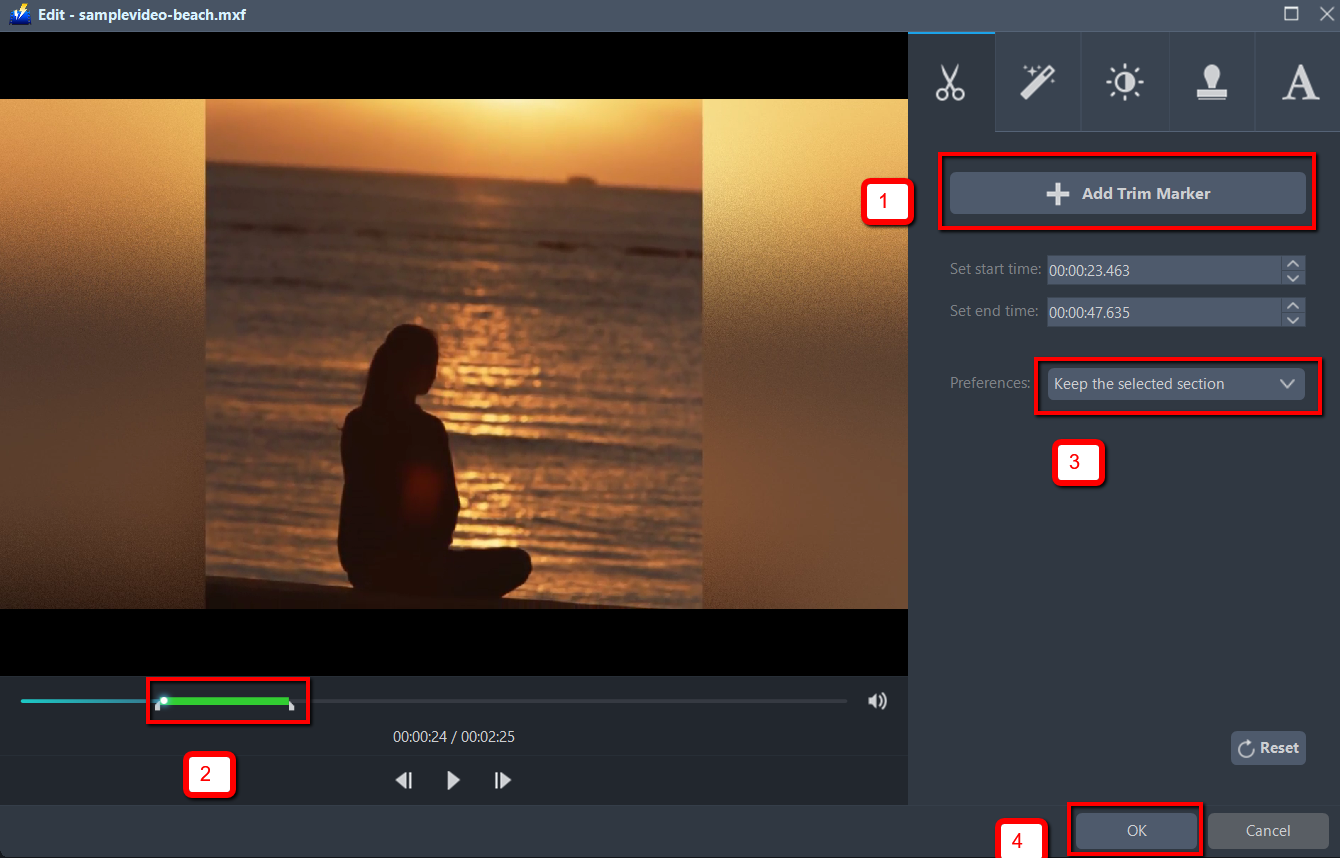Switch to the Trim scissors tab
This screenshot has height=858, width=1340.
click(x=950, y=83)
